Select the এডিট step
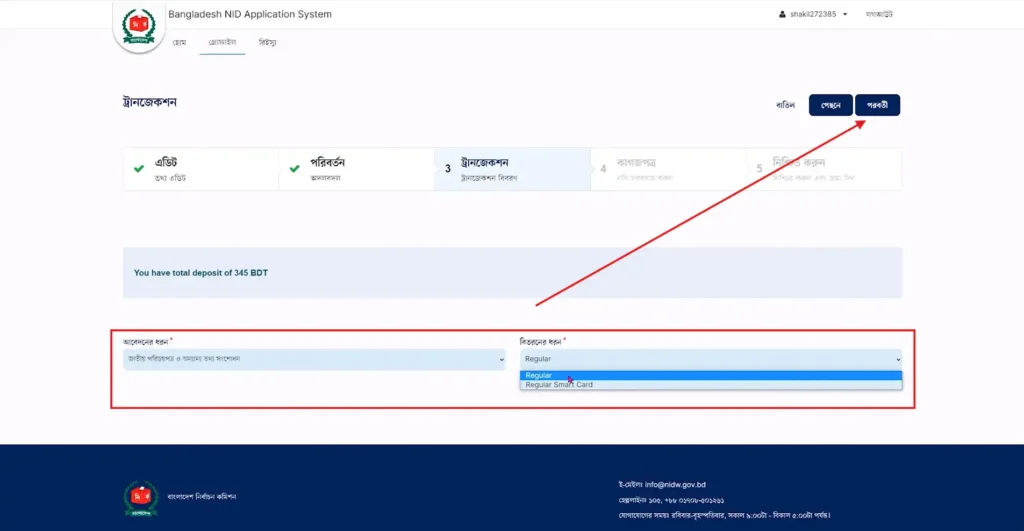 [201, 169]
